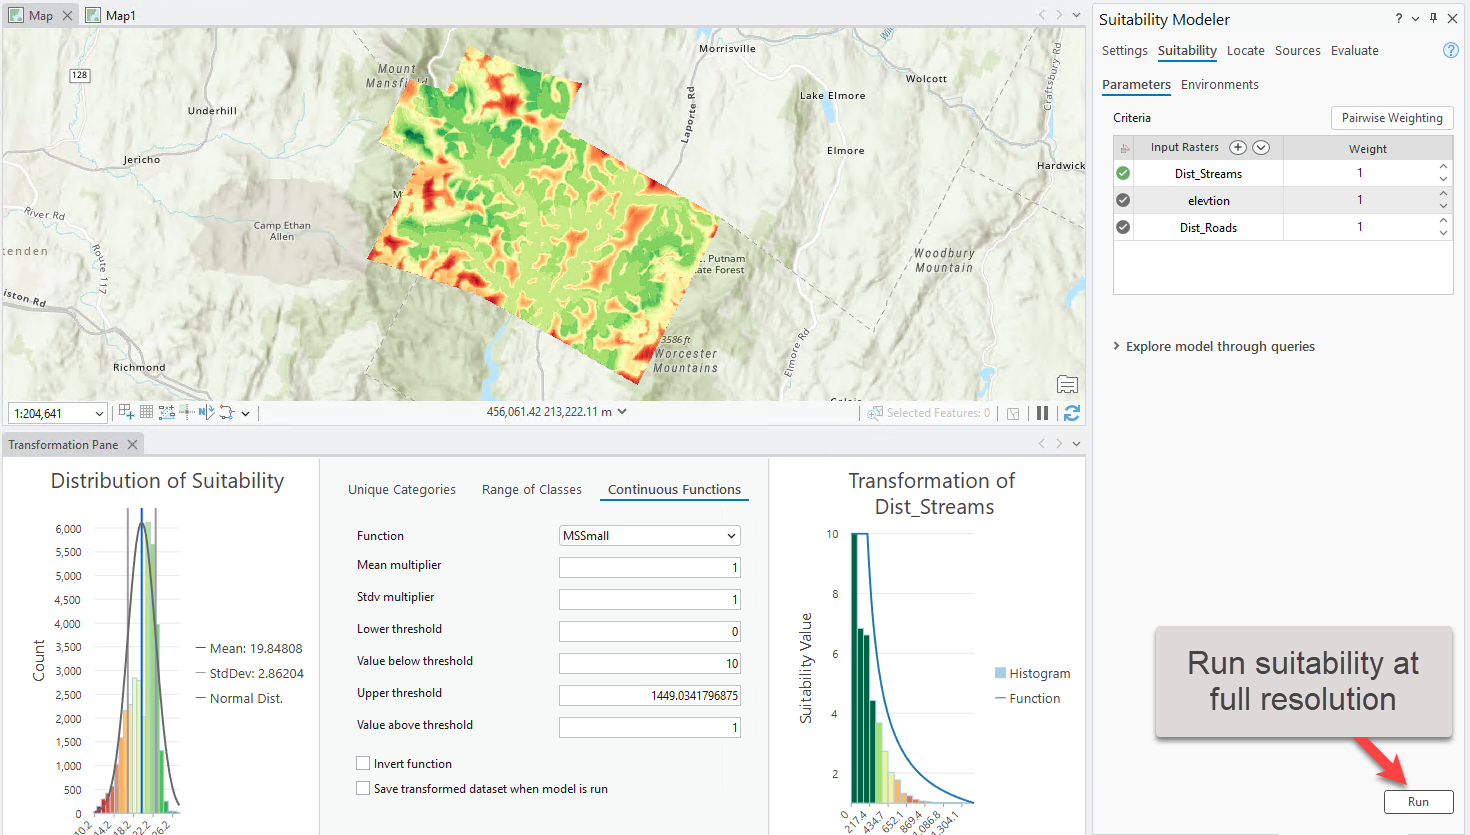Toggle the grid icon in the map status bar
Screen dimensions: 1470x835
[x=147, y=412]
